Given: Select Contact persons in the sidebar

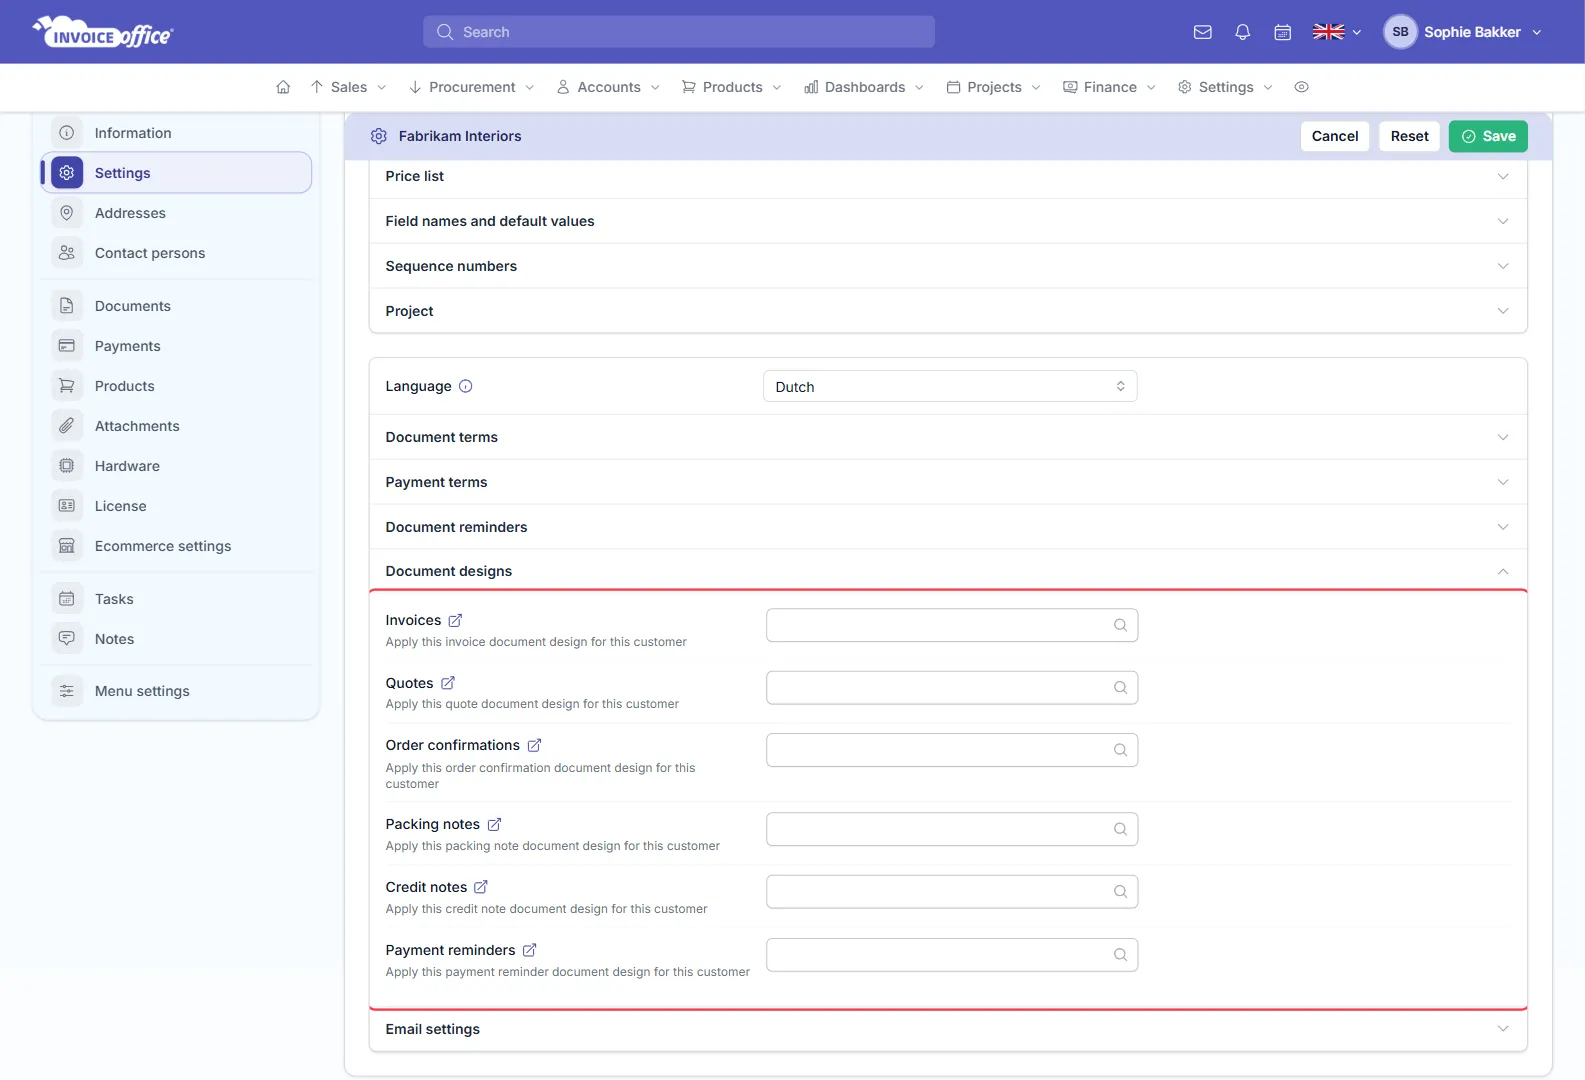Looking at the screenshot, I should (176, 253).
